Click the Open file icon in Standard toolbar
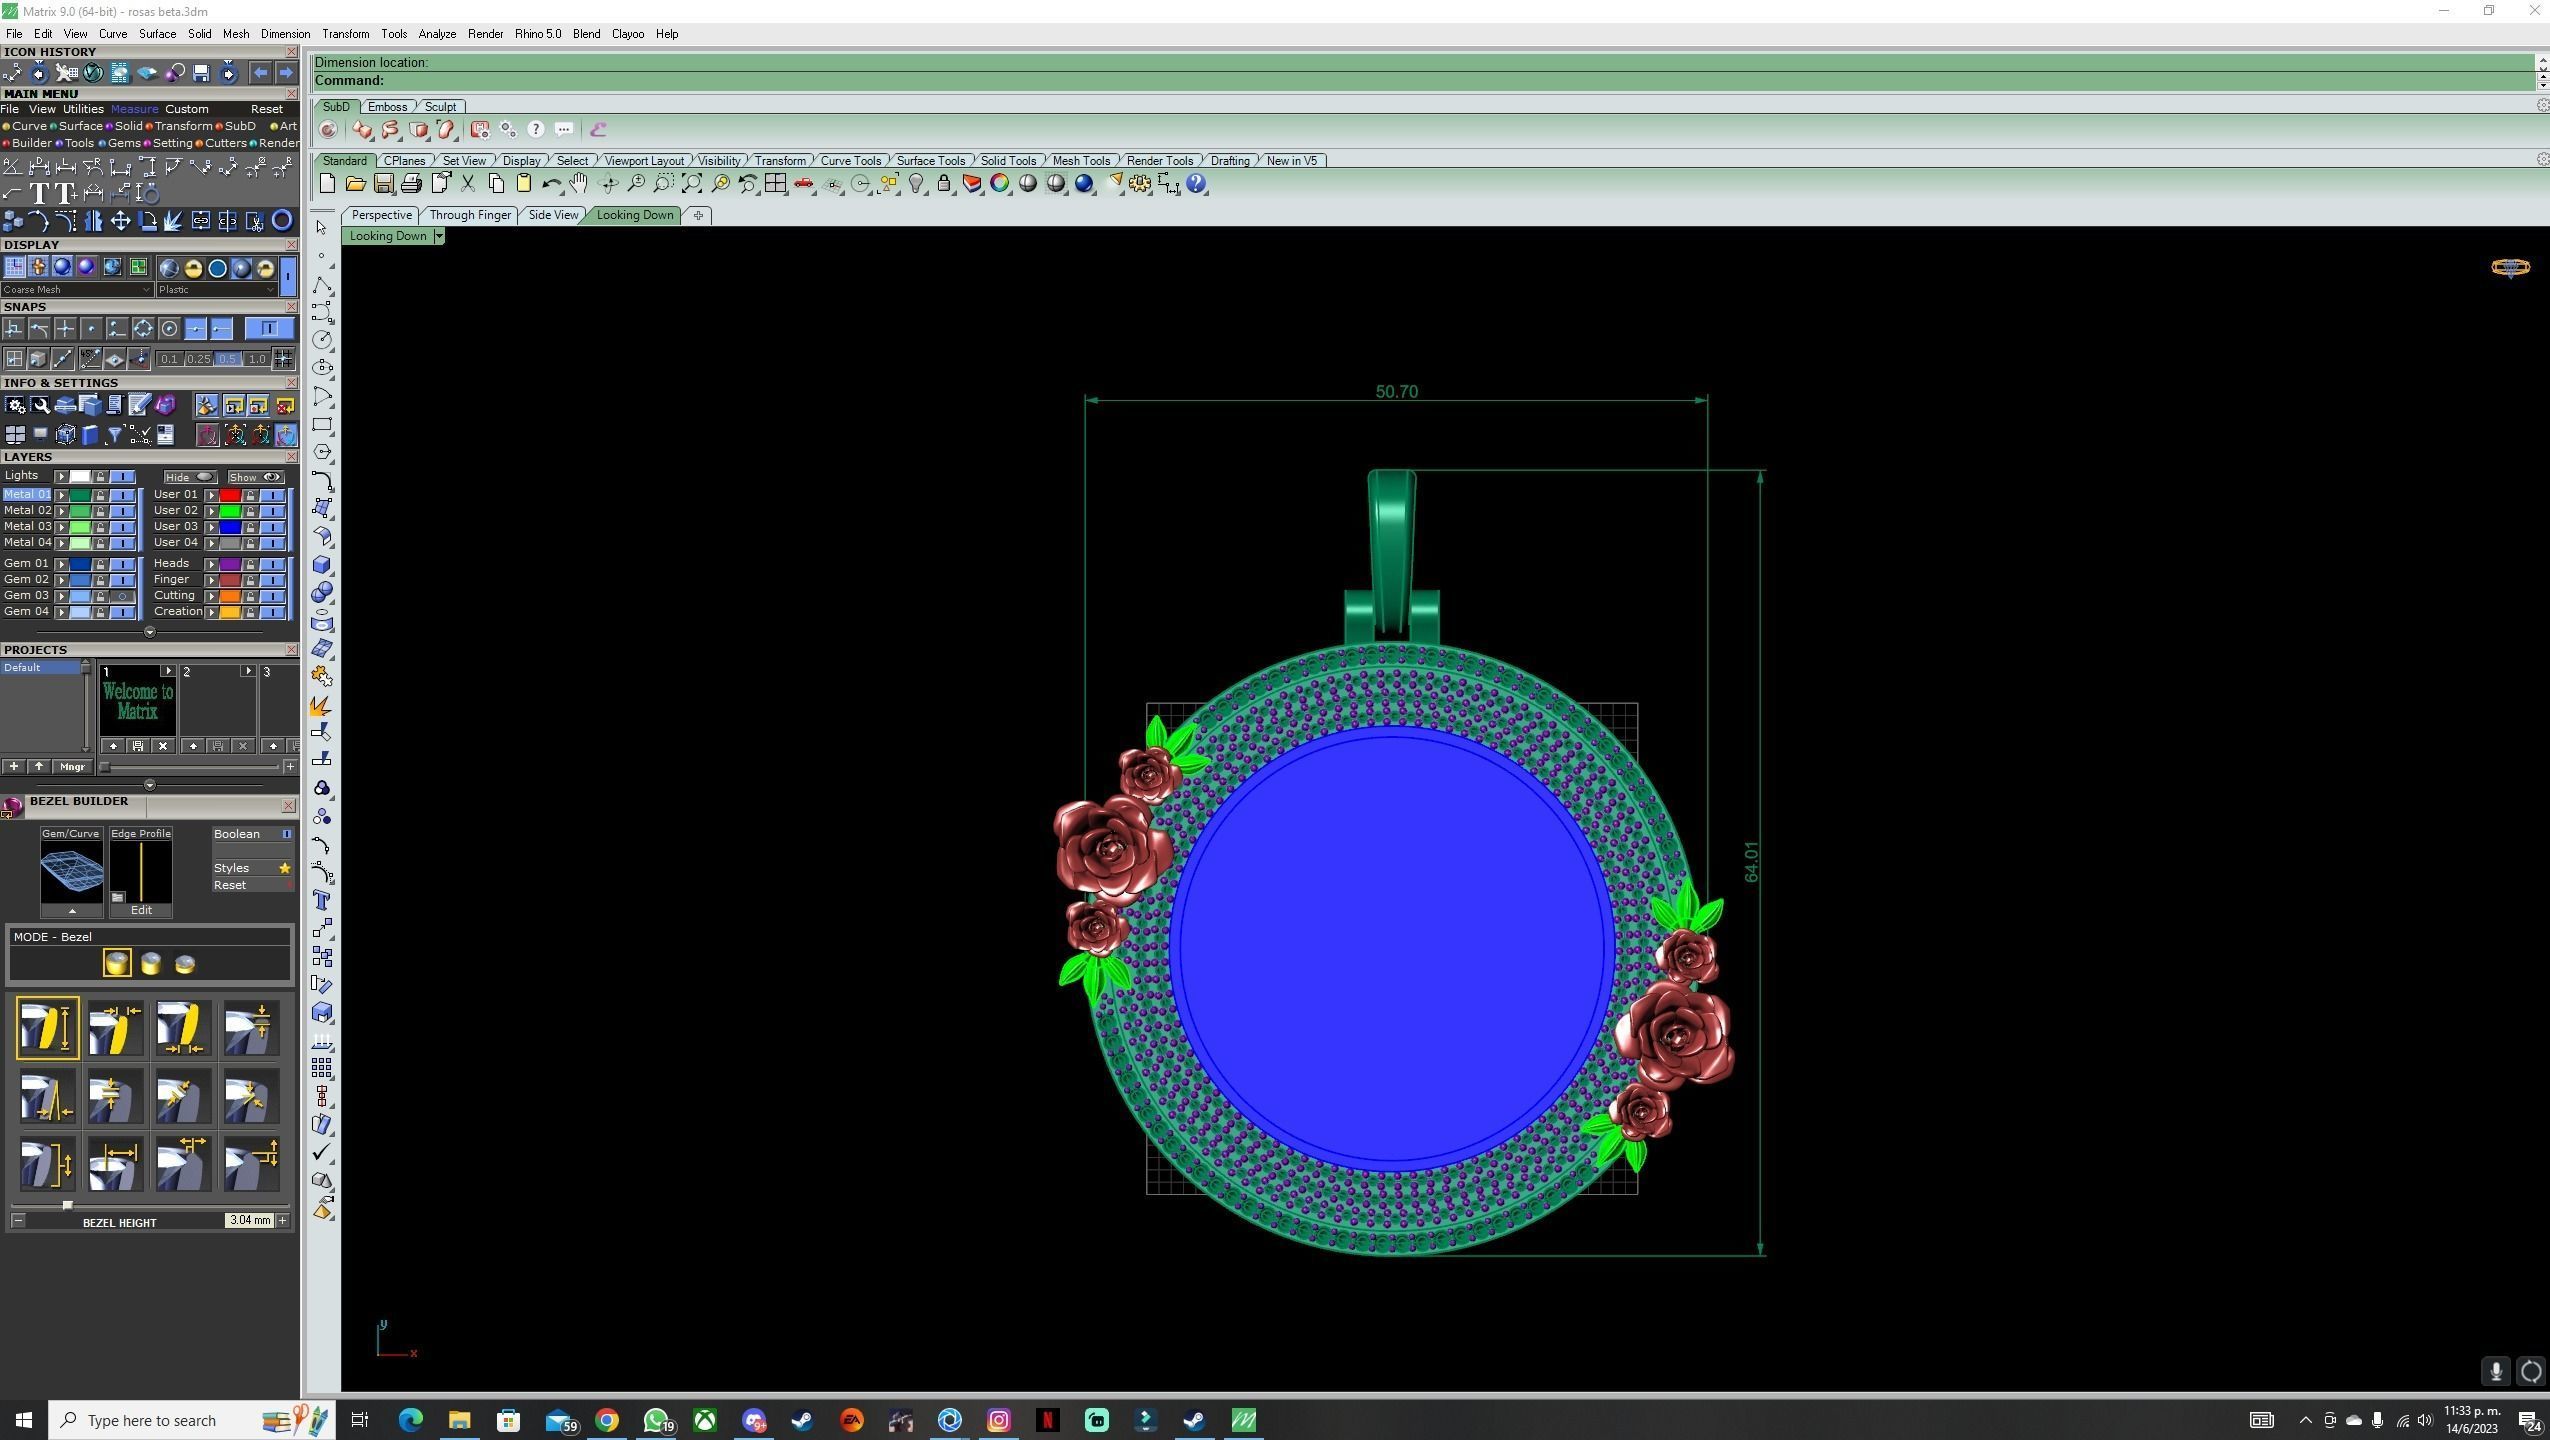2550x1440 pixels. click(x=355, y=184)
